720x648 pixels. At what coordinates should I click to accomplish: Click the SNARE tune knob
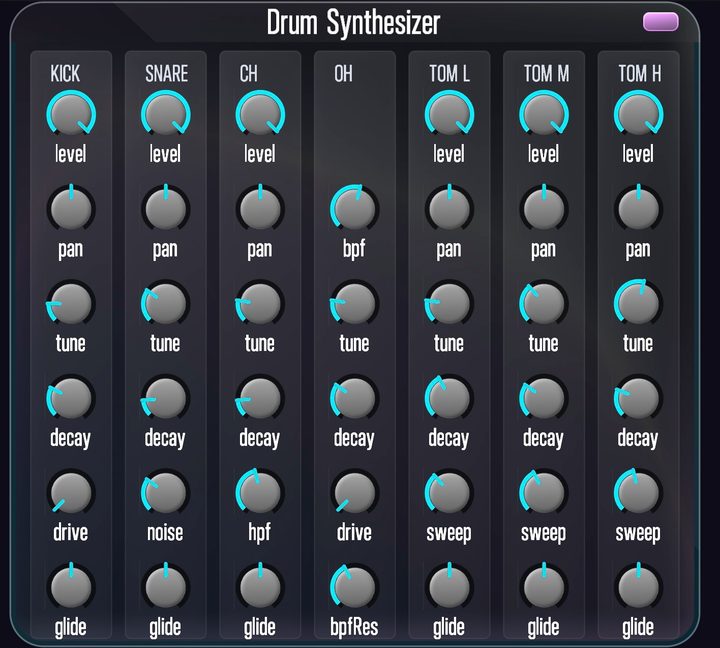click(x=165, y=303)
